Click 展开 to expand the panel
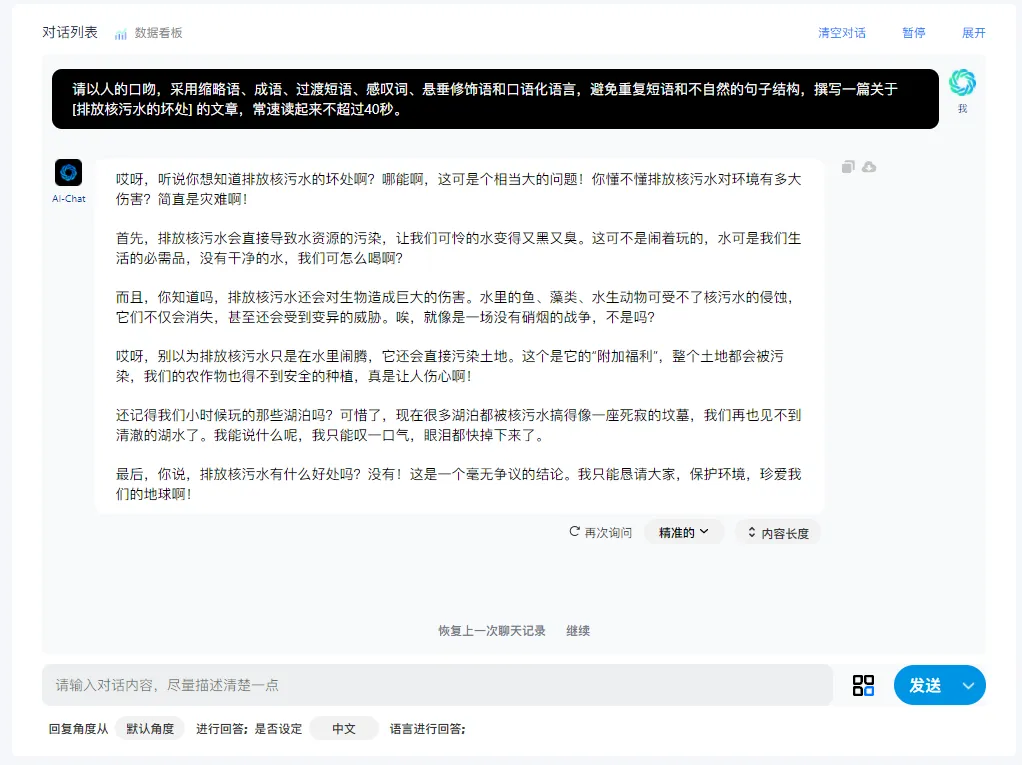Screen dimensions: 1022x765 (974, 33)
